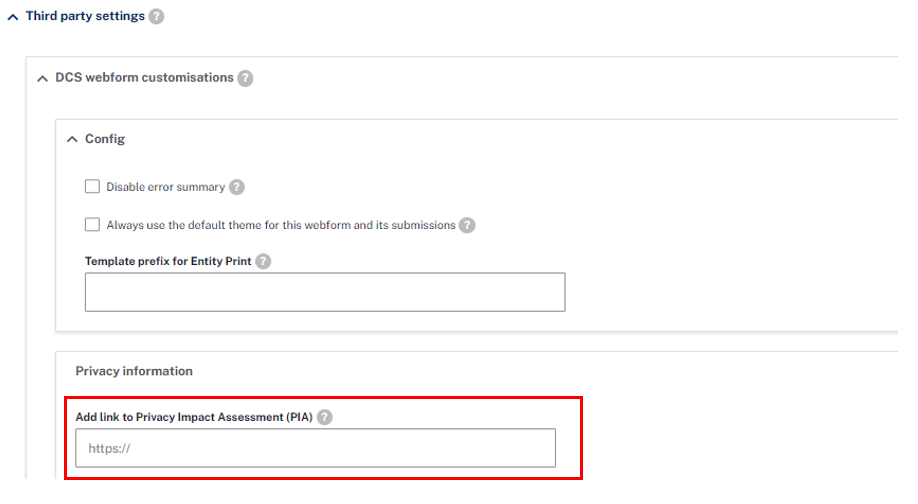Click the Always use the default theme label text
The image size is (918, 504).
(281, 225)
